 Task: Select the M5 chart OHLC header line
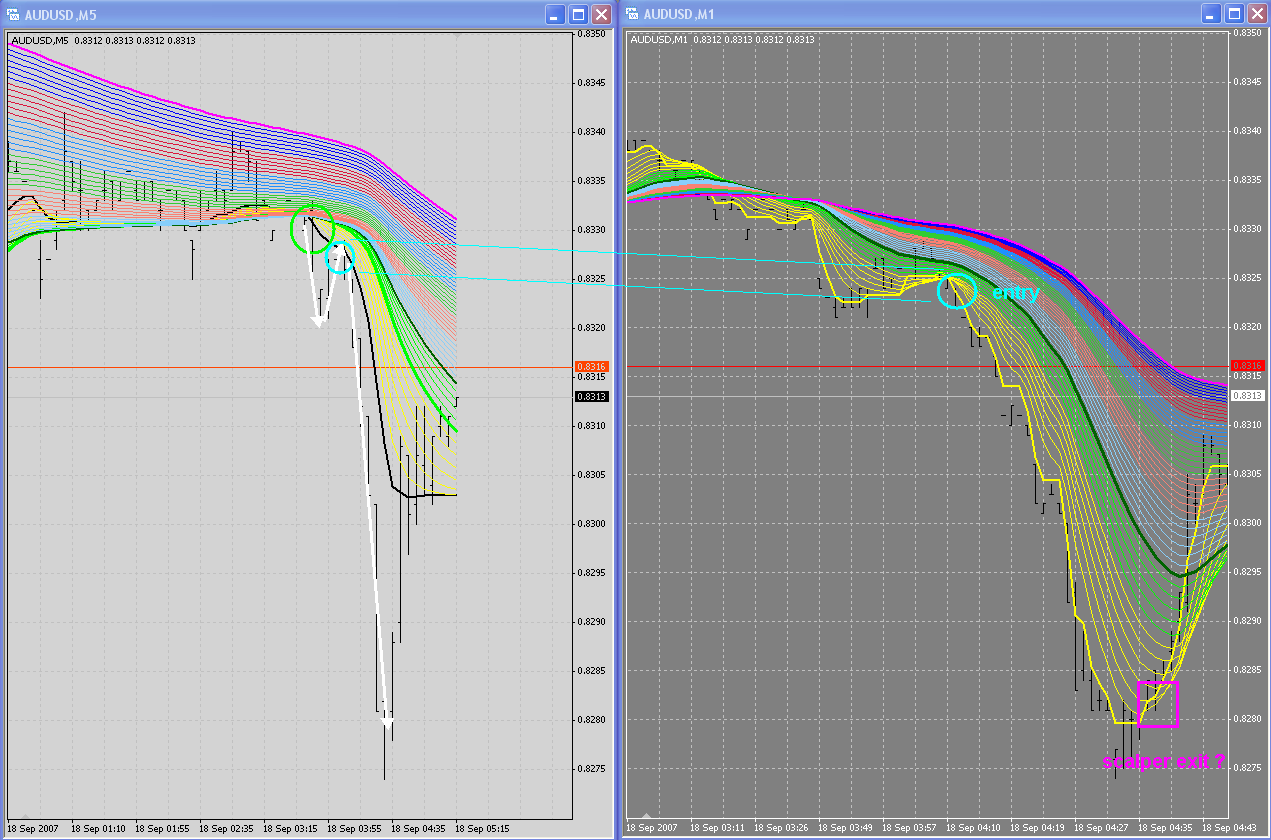tap(103, 40)
